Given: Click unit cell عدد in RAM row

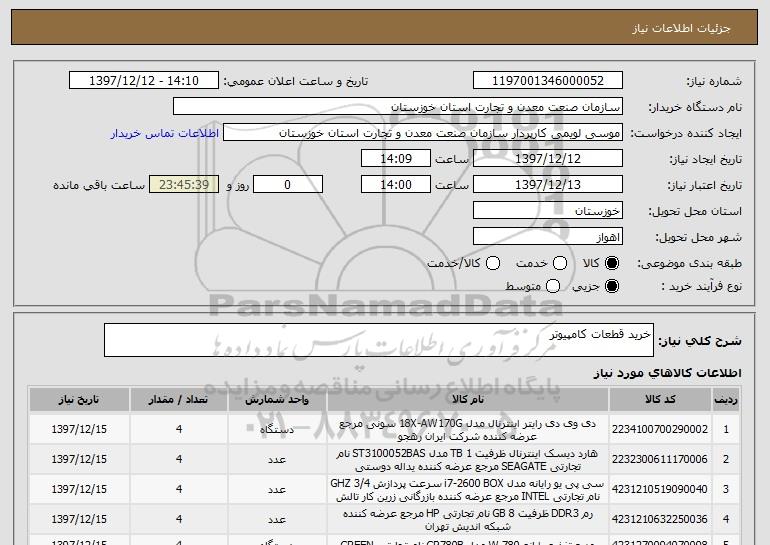Looking at the screenshot, I should coord(277,519).
